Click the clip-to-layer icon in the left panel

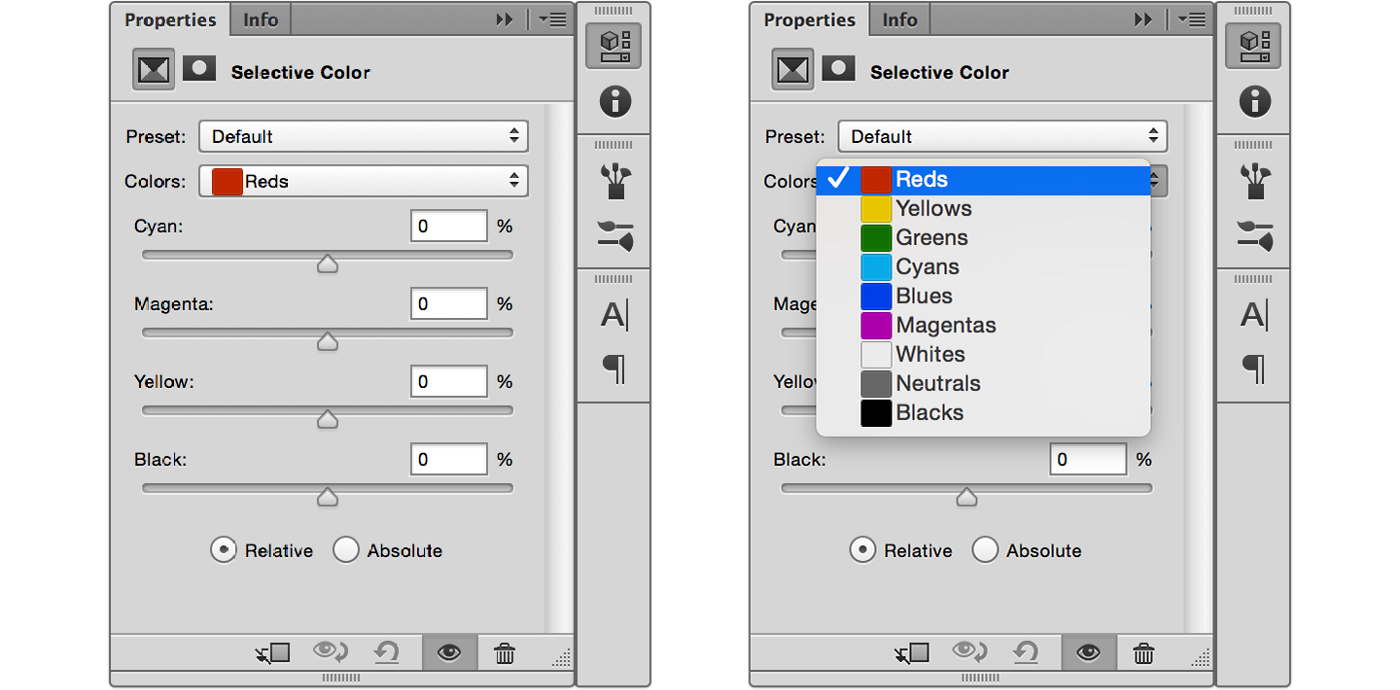[272, 654]
